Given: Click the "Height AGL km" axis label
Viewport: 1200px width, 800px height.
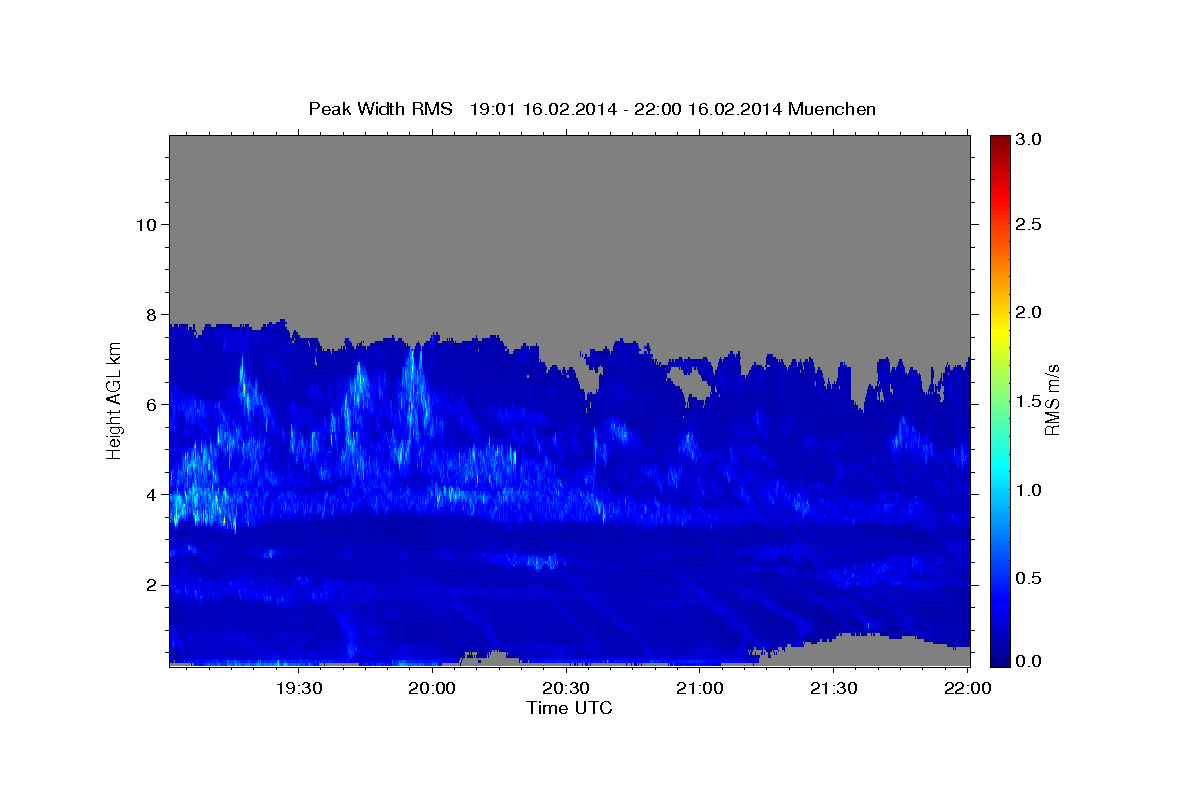Looking at the screenshot, I should pos(114,401).
